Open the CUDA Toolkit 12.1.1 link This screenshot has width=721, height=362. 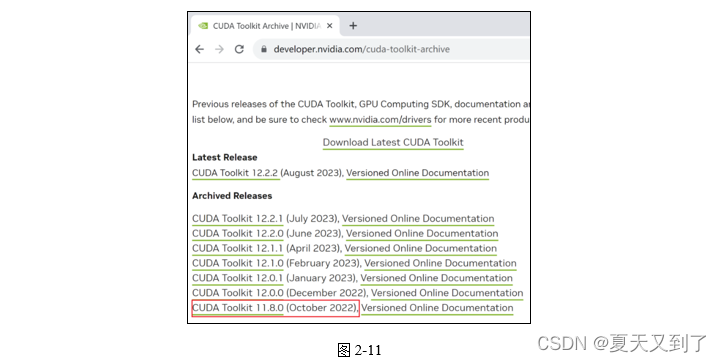click(238, 248)
